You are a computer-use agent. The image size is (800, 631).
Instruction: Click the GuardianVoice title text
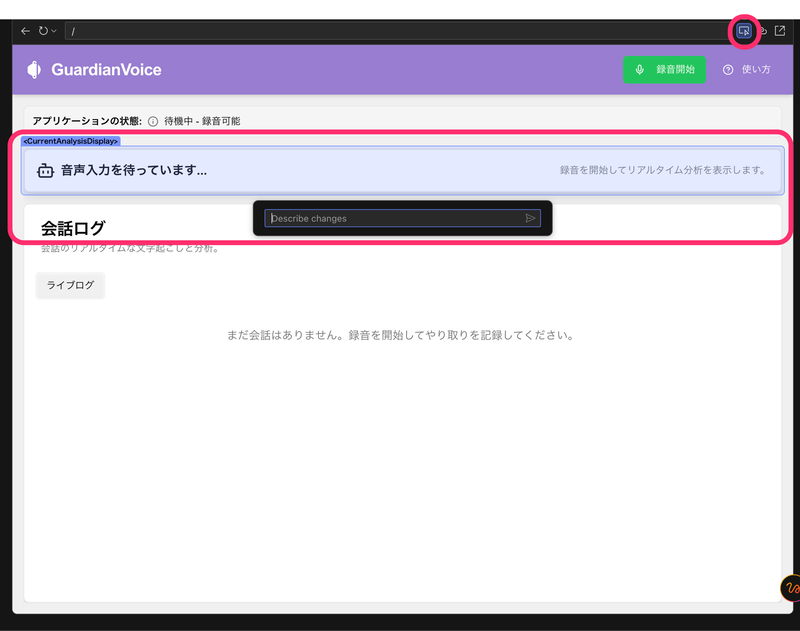106,69
